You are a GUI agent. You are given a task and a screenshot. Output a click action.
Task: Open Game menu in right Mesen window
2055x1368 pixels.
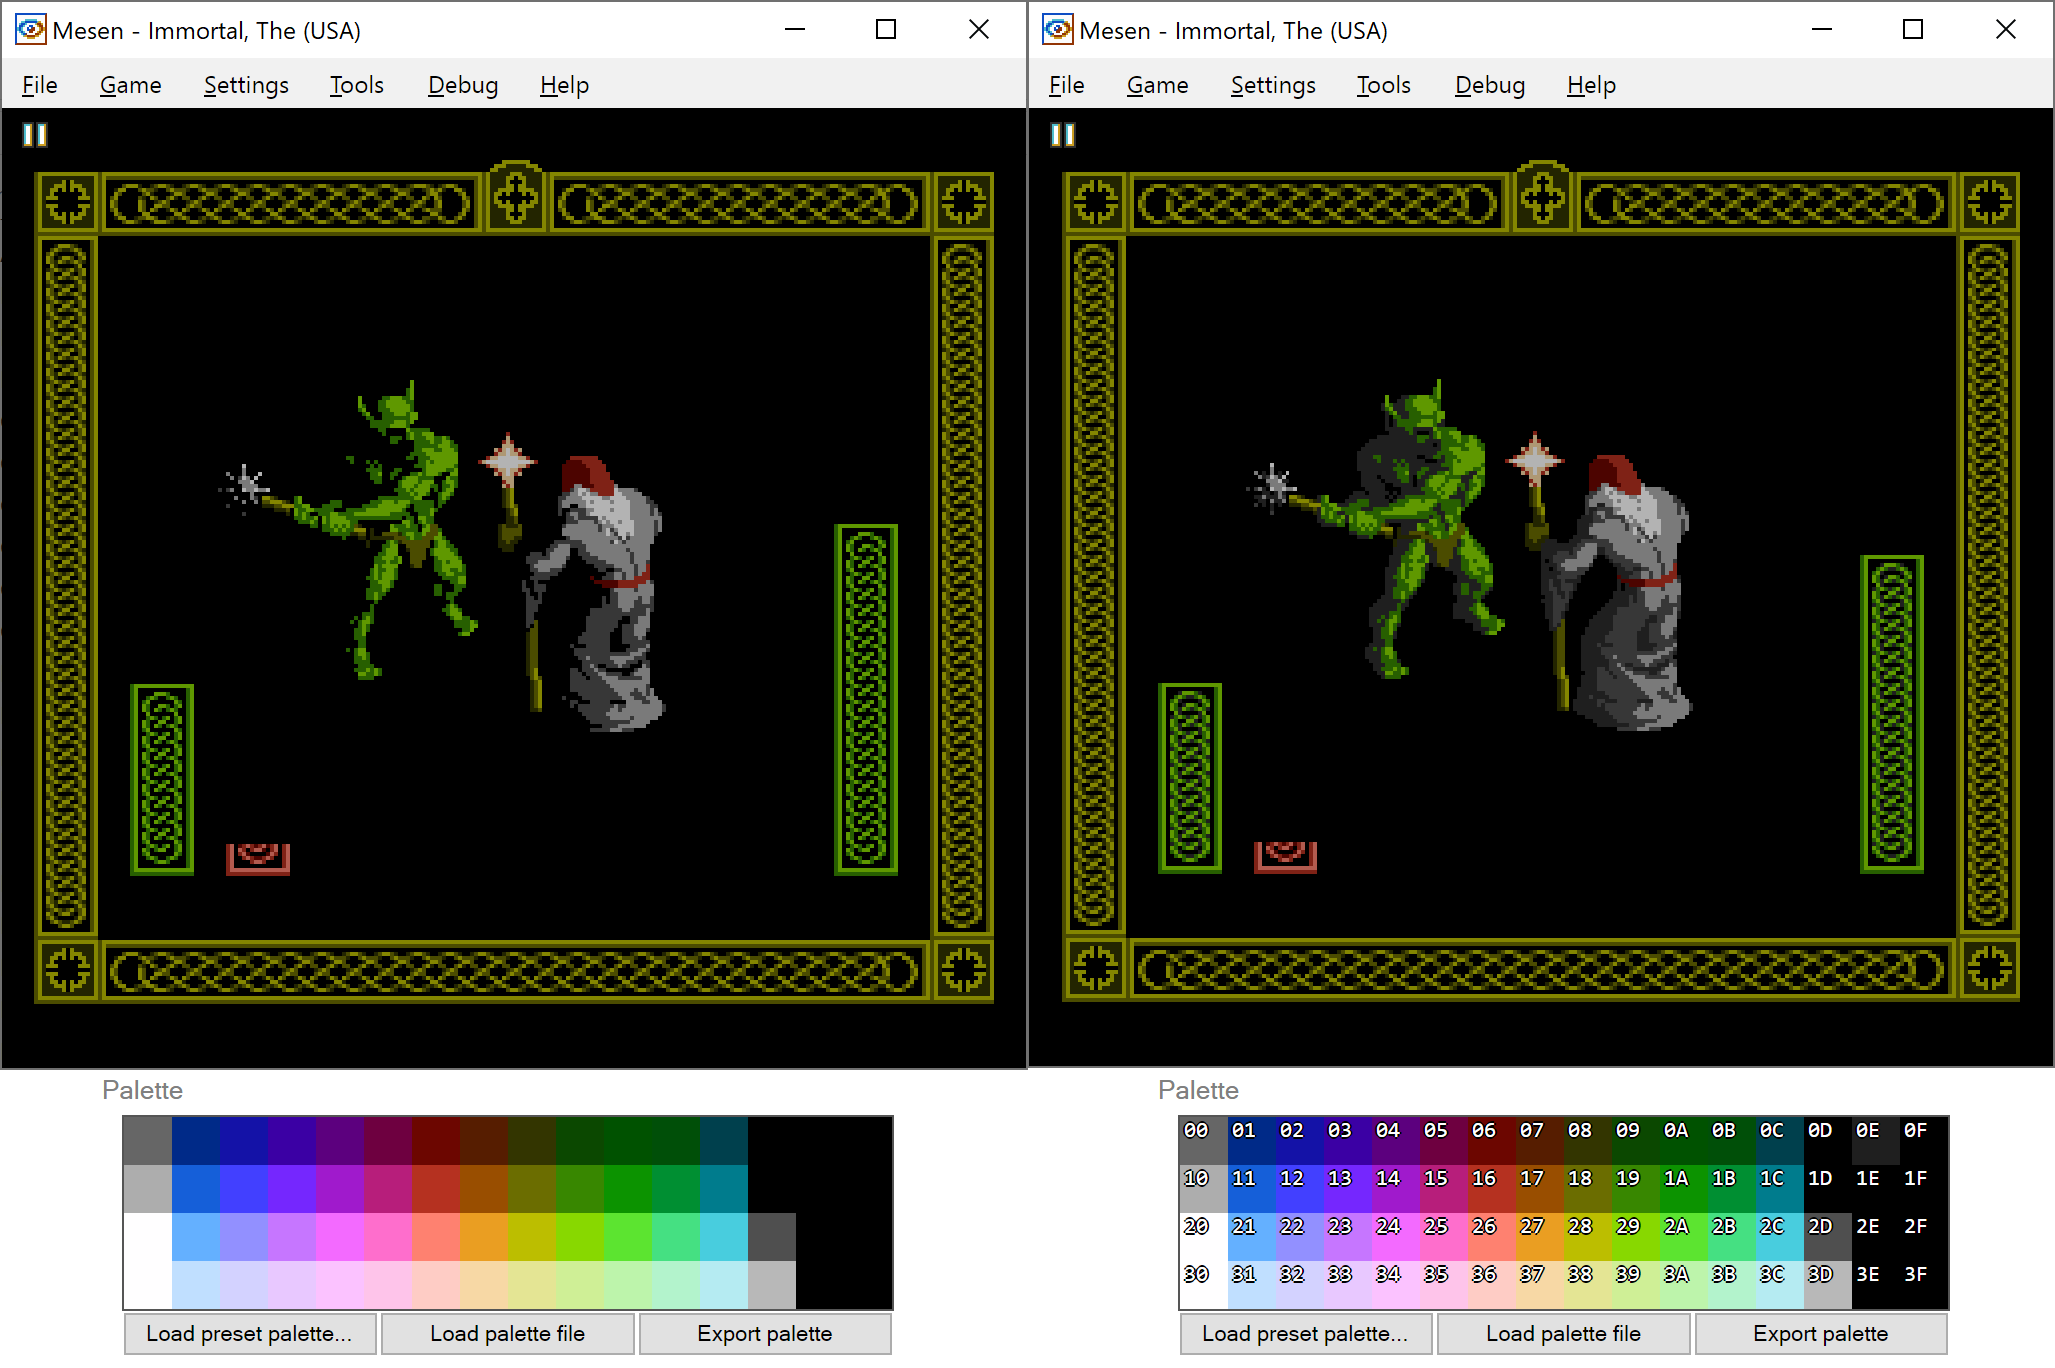click(x=1157, y=85)
